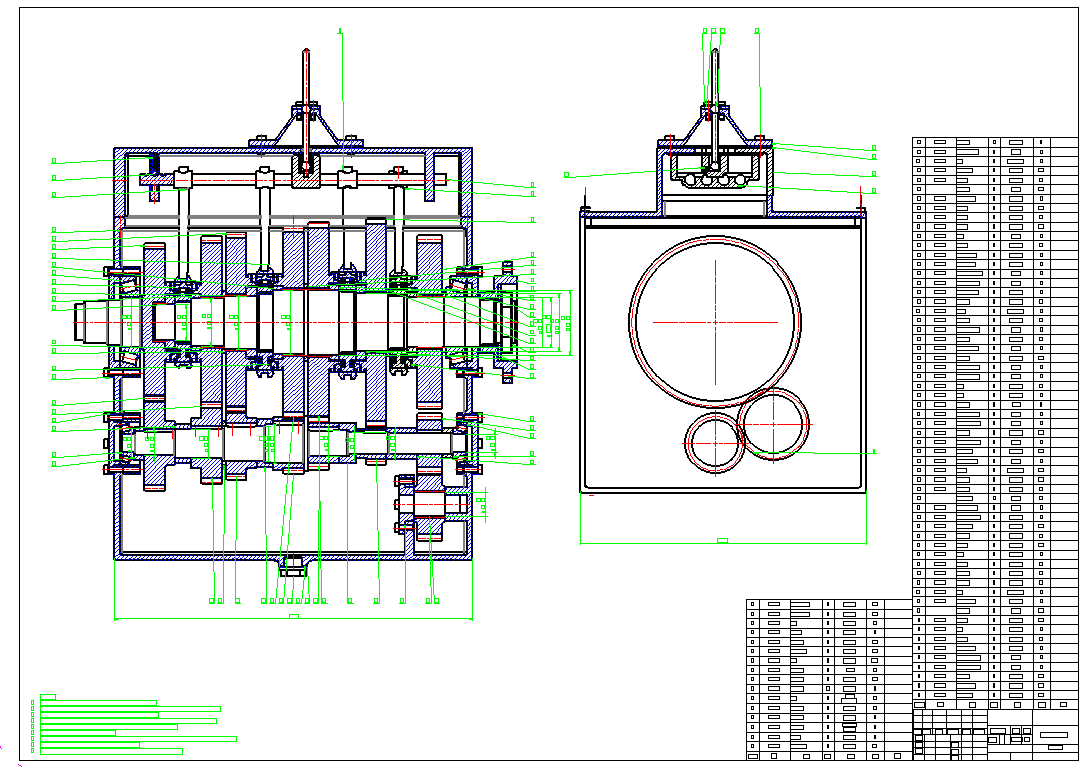Viewport: 1085px width, 767px height.
Task: Select the shift lever in the side view
Action: point(714,109)
